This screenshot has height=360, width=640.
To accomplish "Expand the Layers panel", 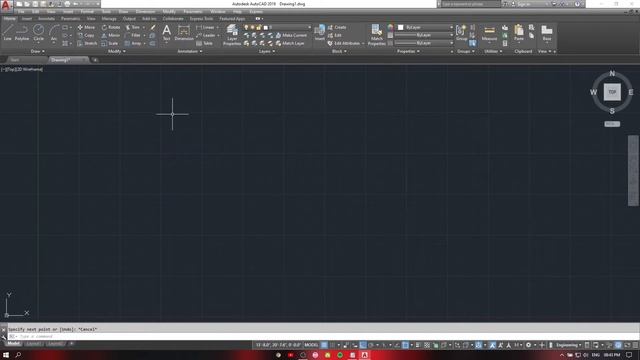I will 267,51.
